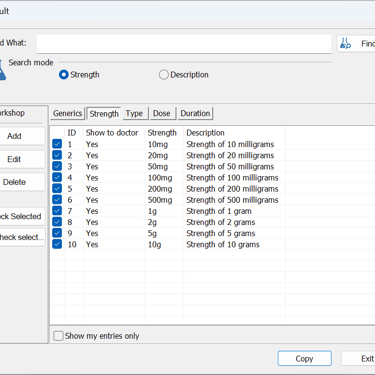Click the Description column header
This screenshot has width=375, height=375.
(234, 133)
